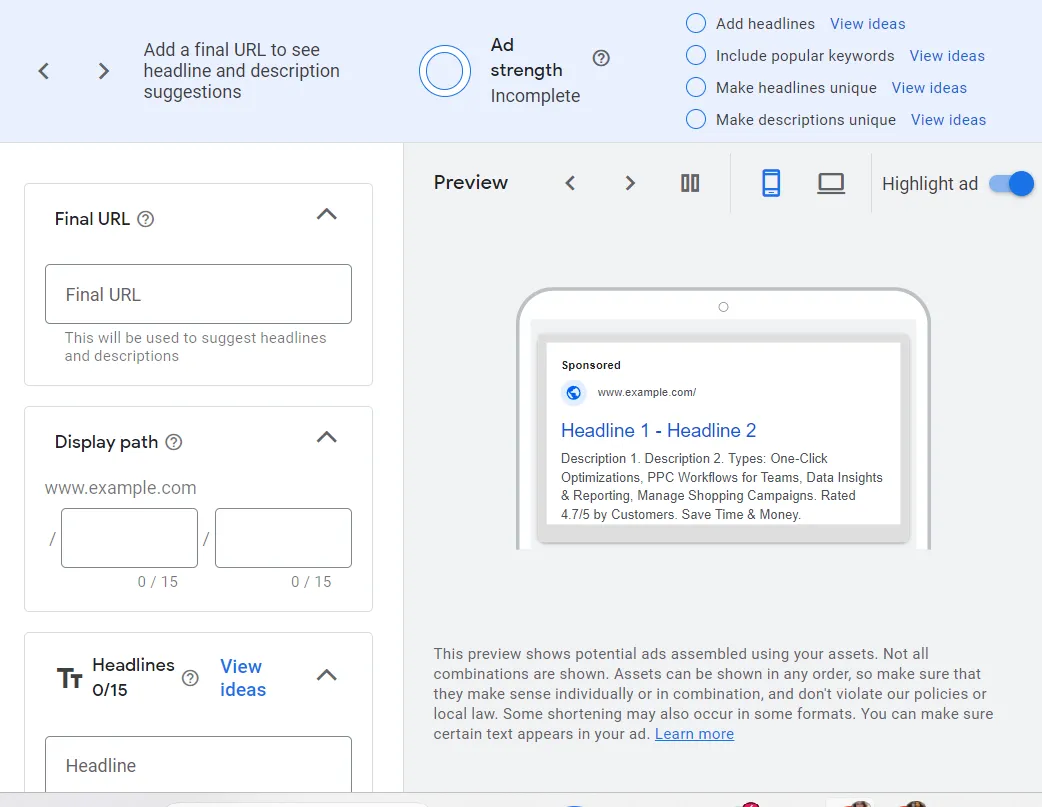Click the second display path field
The width and height of the screenshot is (1042, 807).
283,538
